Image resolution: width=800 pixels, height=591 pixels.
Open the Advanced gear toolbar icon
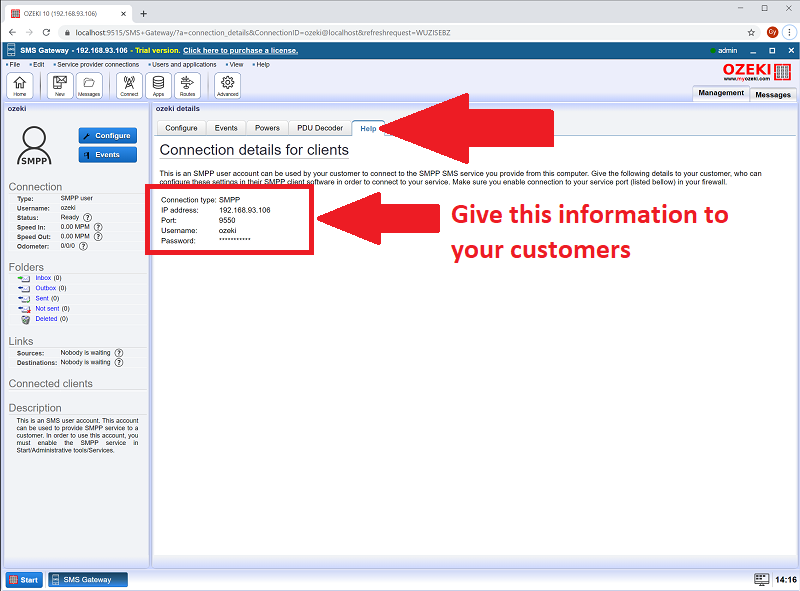click(228, 85)
